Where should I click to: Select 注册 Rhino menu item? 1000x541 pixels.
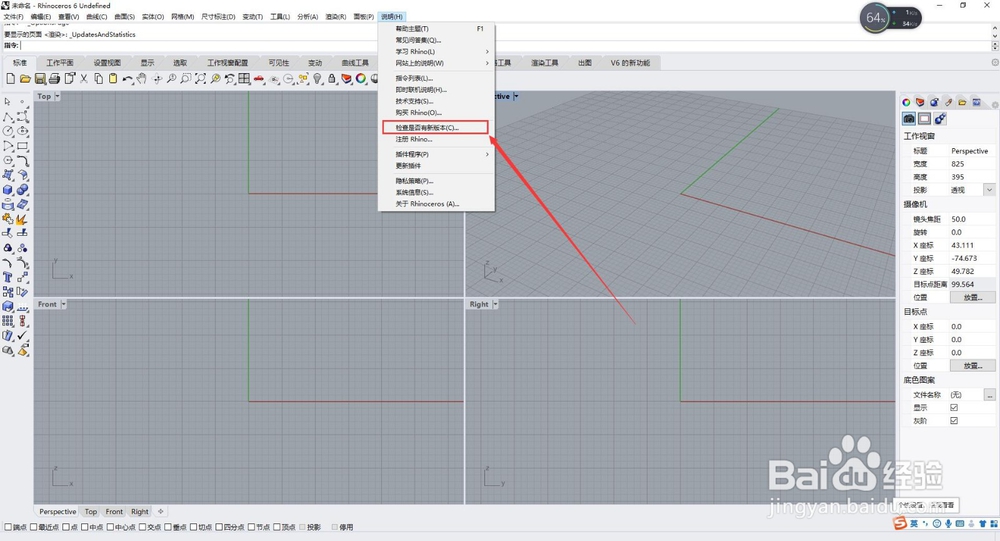pos(437,139)
